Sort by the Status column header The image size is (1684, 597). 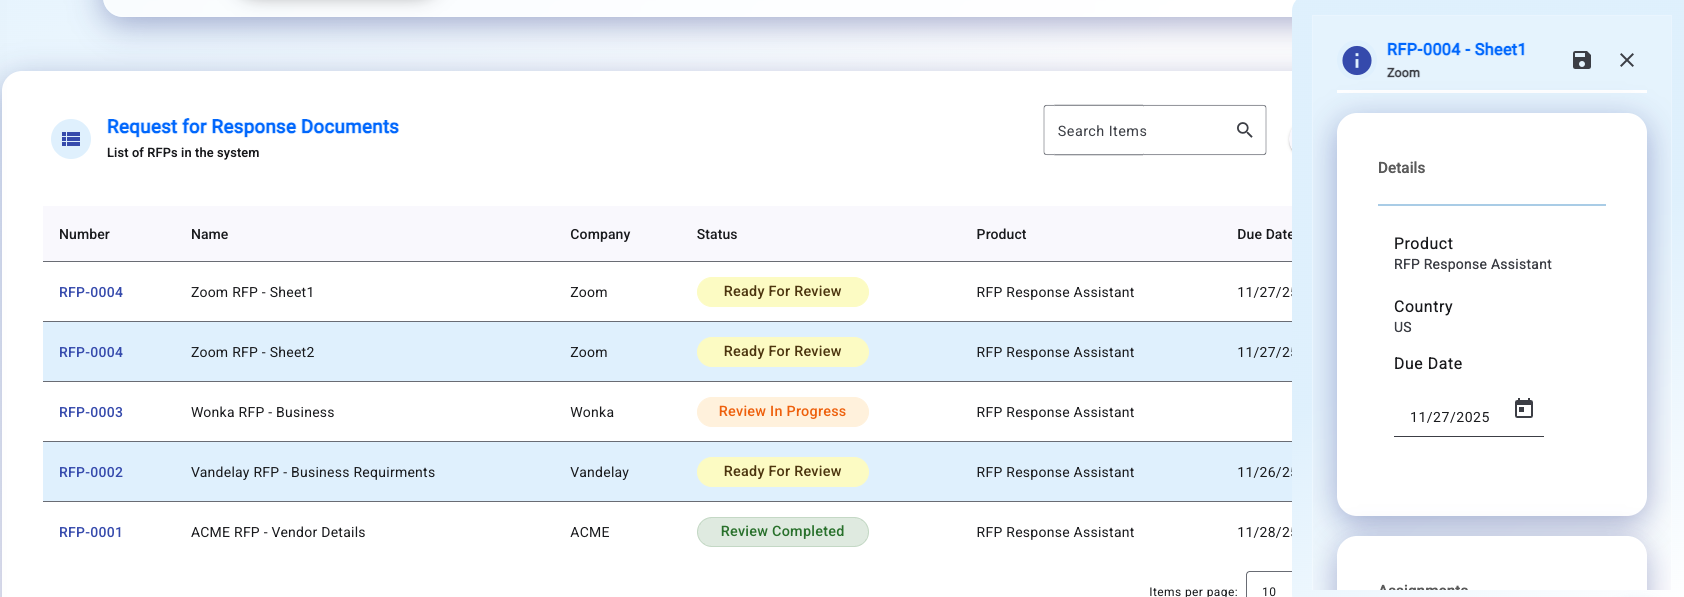pos(717,234)
